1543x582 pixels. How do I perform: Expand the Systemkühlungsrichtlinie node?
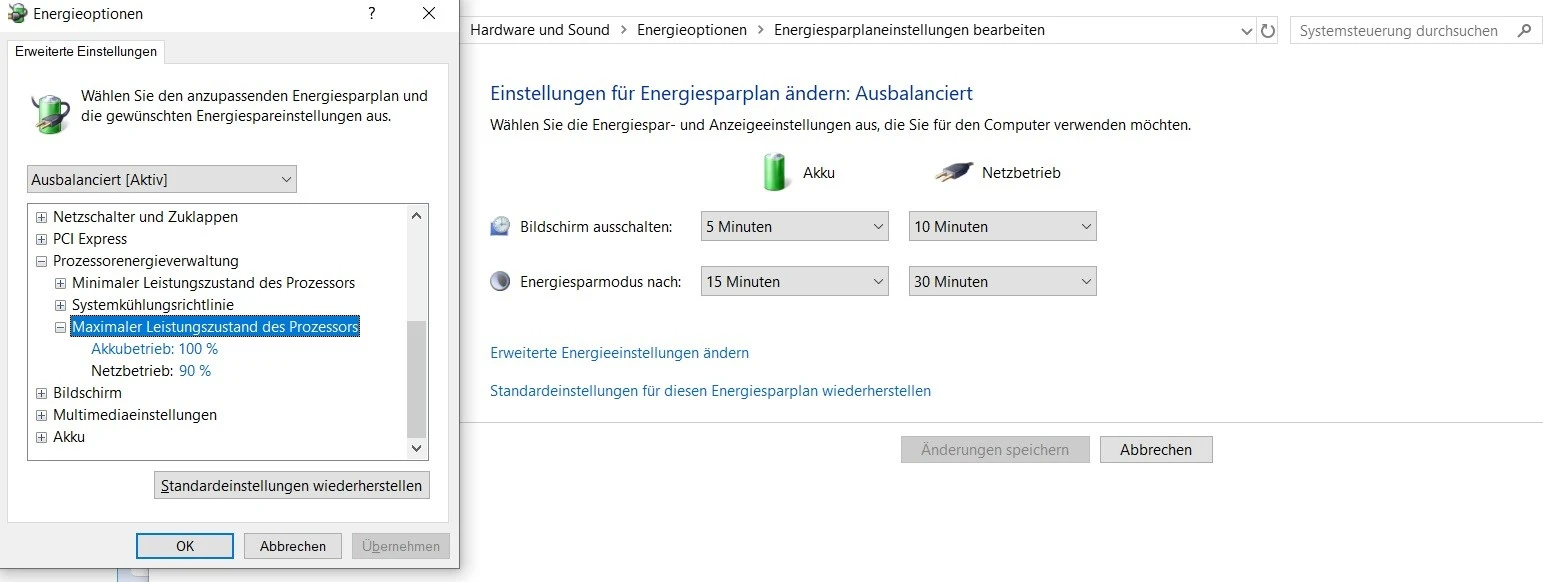pyautogui.click(x=60, y=305)
